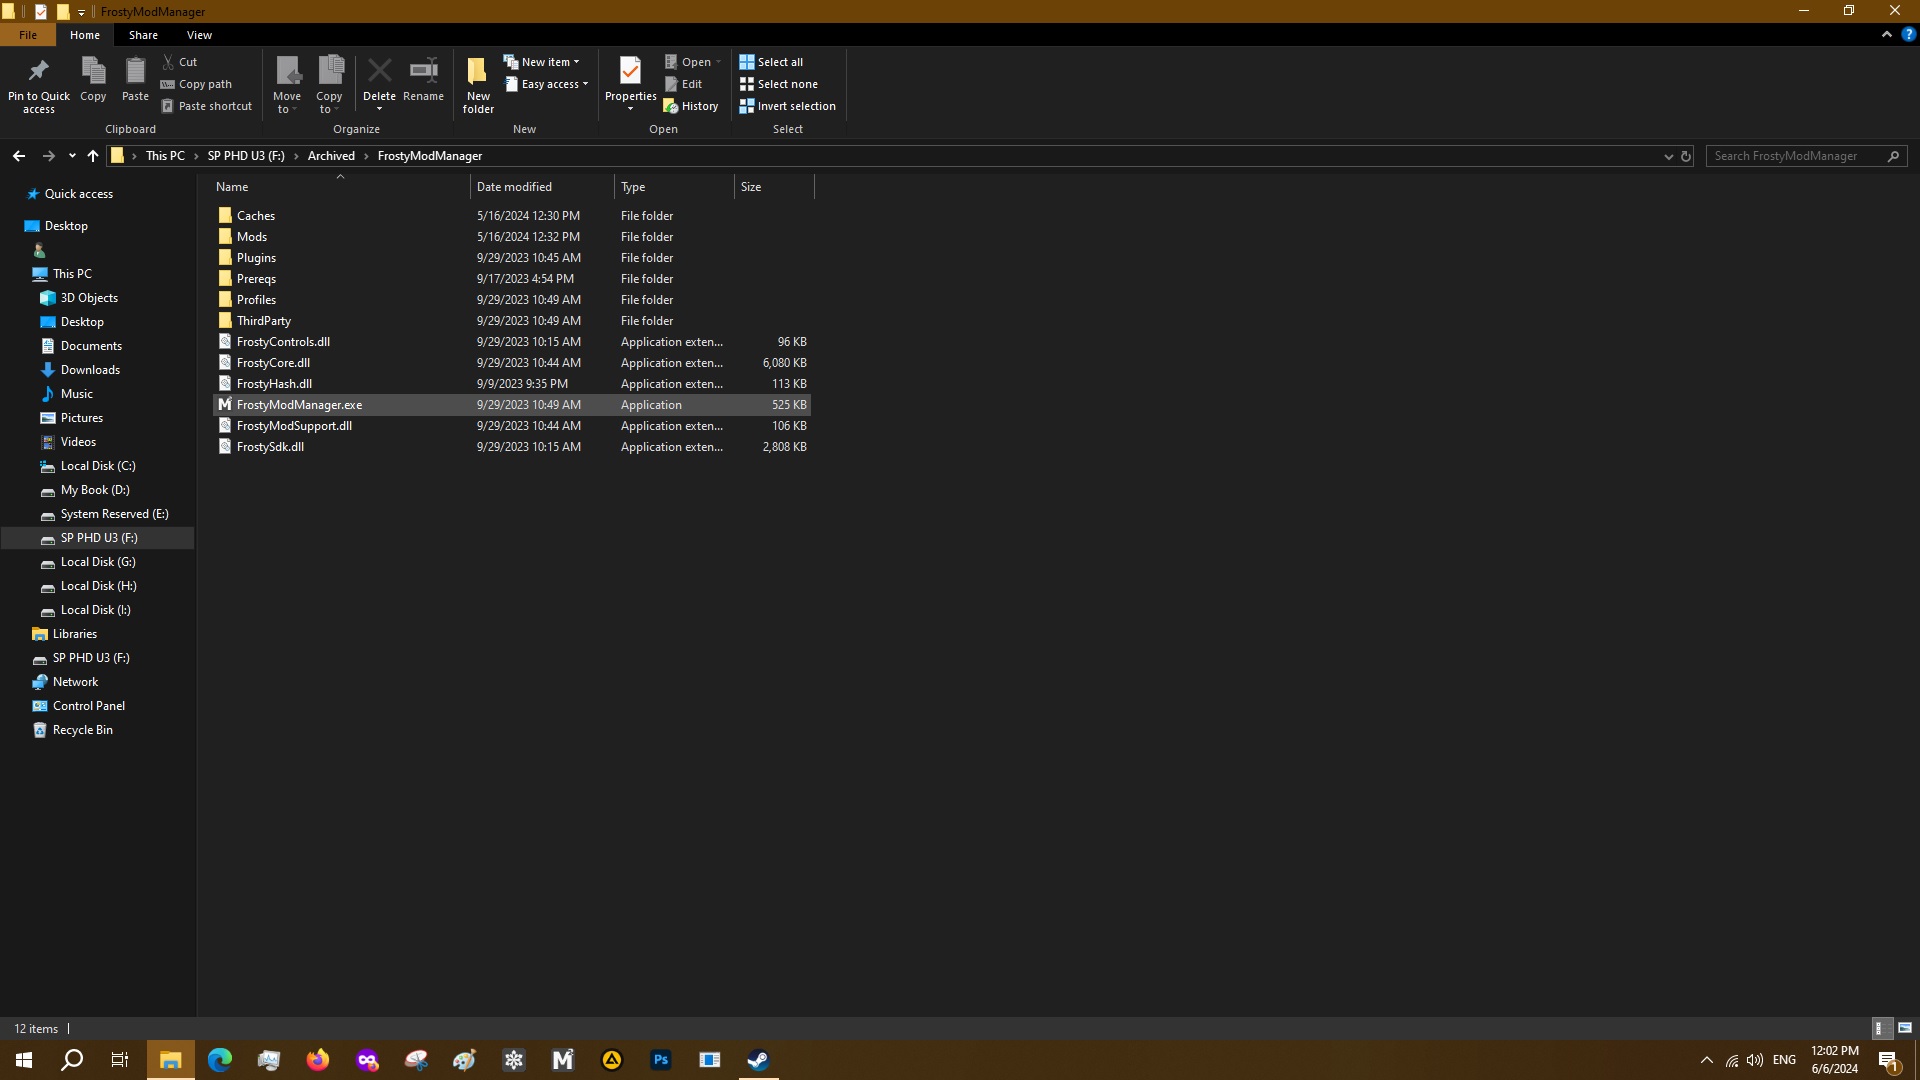Click the refresh icon by address bar
Viewport: 1920px width, 1080px height.
point(1685,156)
